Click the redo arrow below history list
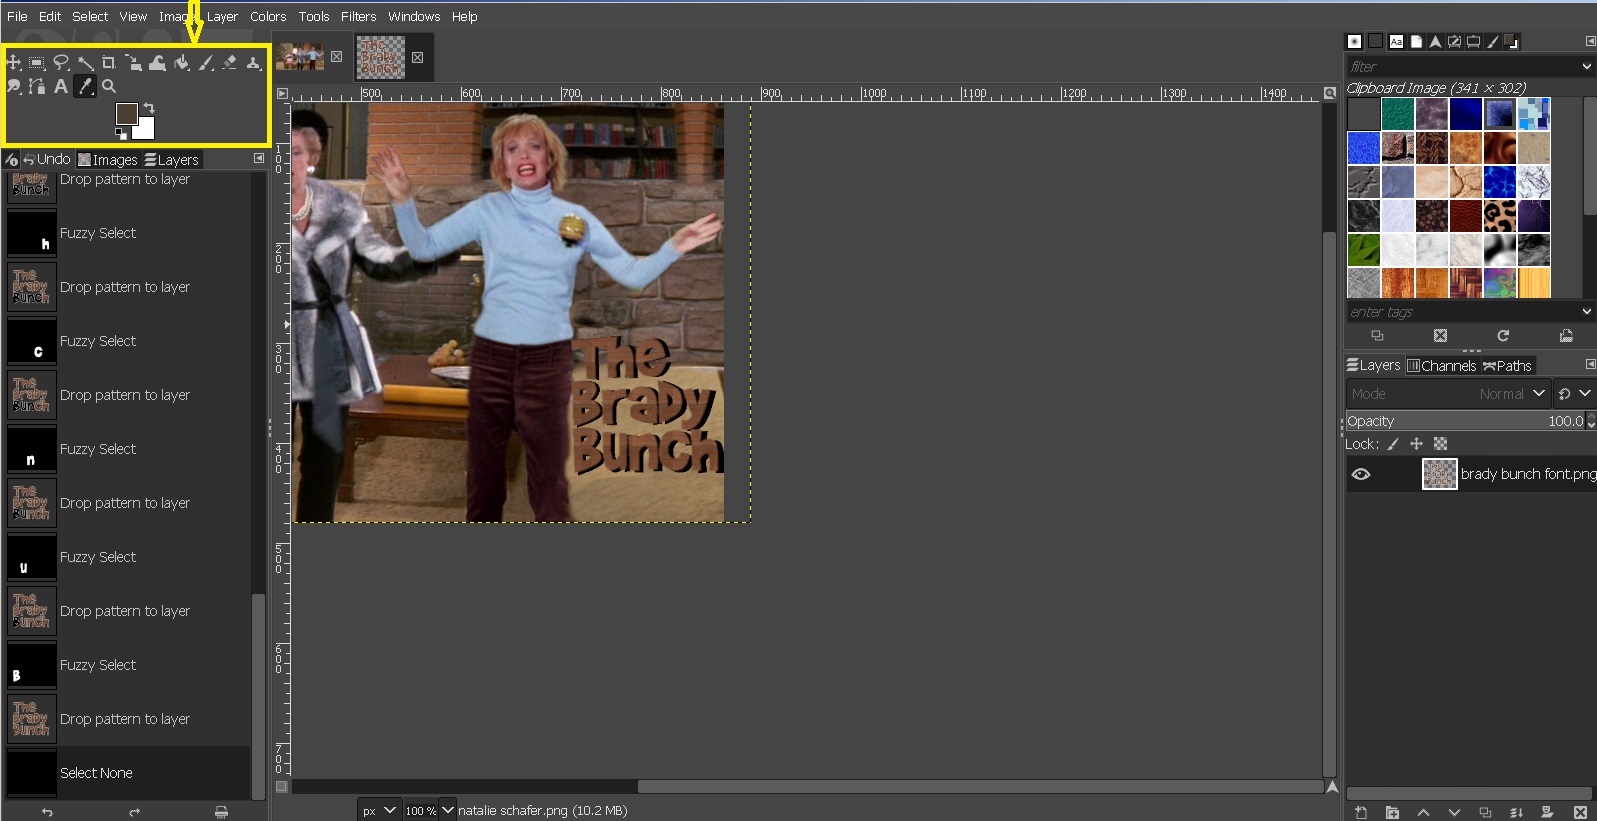This screenshot has width=1597, height=821. [x=134, y=812]
